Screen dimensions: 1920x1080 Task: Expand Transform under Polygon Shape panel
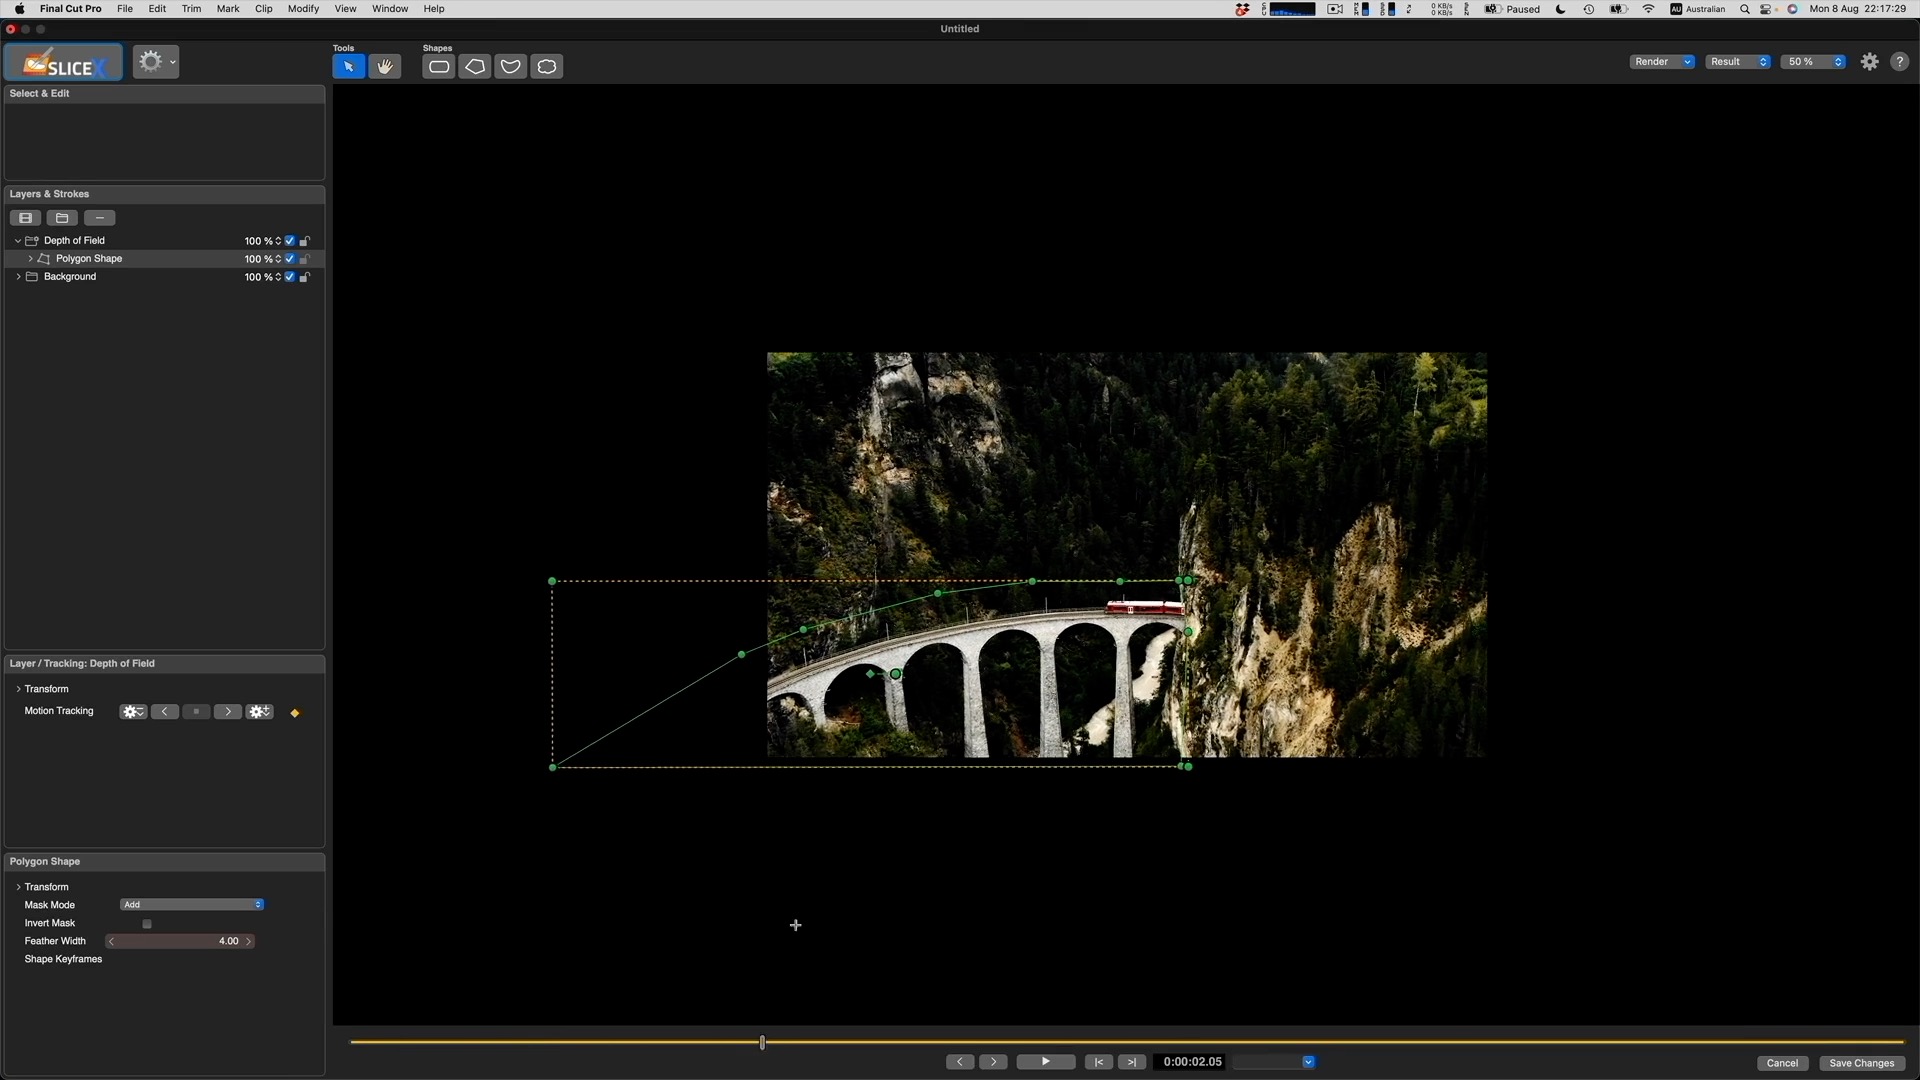(x=18, y=887)
